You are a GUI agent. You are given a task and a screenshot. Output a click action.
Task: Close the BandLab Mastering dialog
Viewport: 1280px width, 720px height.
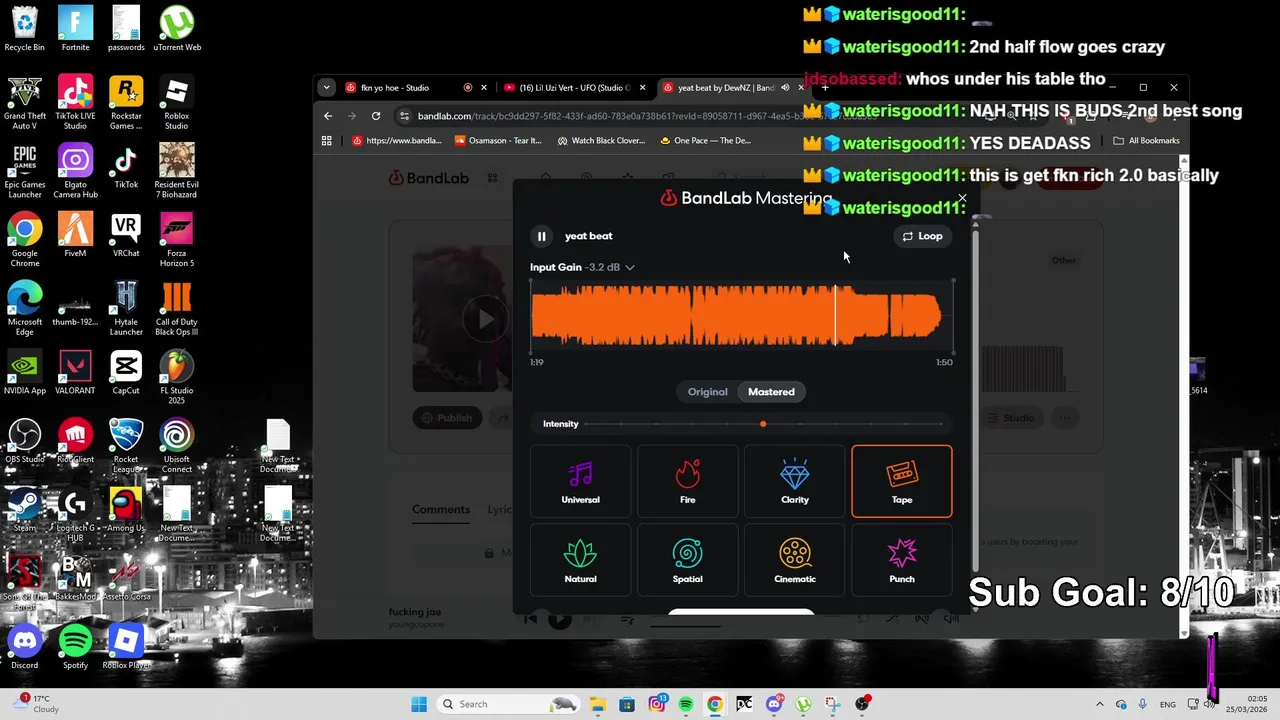962,199
